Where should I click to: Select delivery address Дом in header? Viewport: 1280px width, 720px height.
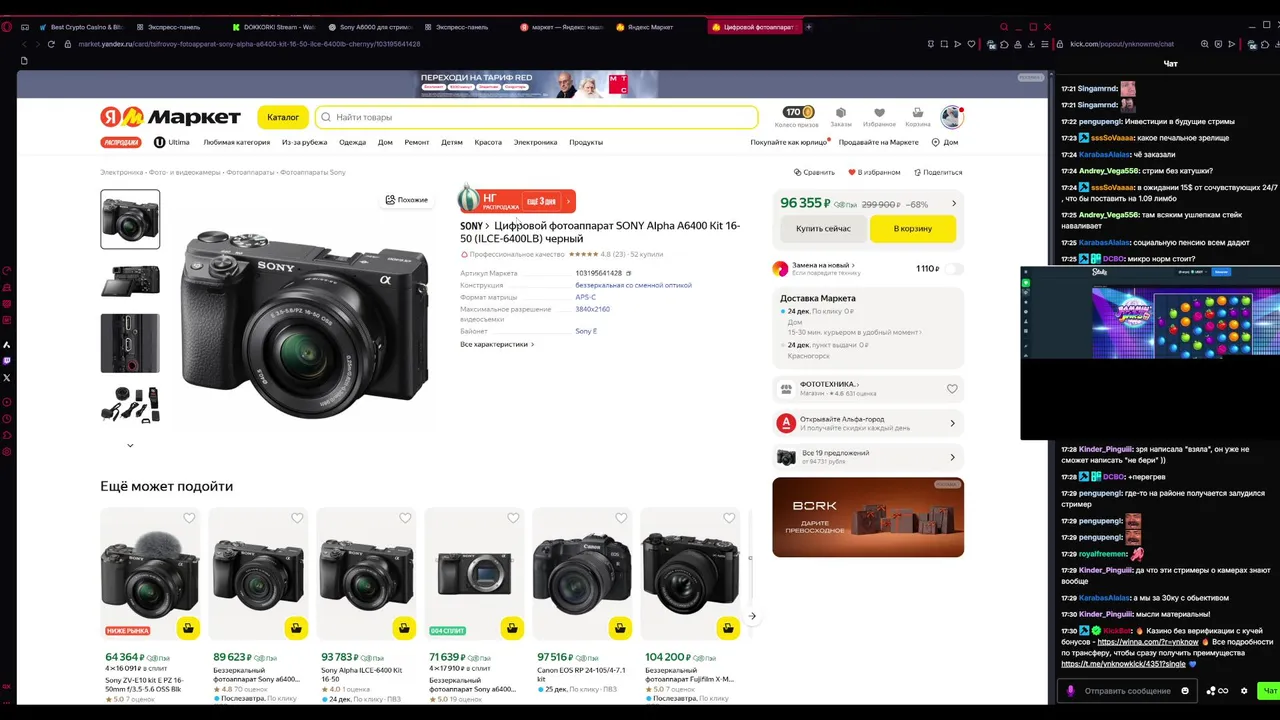click(945, 142)
